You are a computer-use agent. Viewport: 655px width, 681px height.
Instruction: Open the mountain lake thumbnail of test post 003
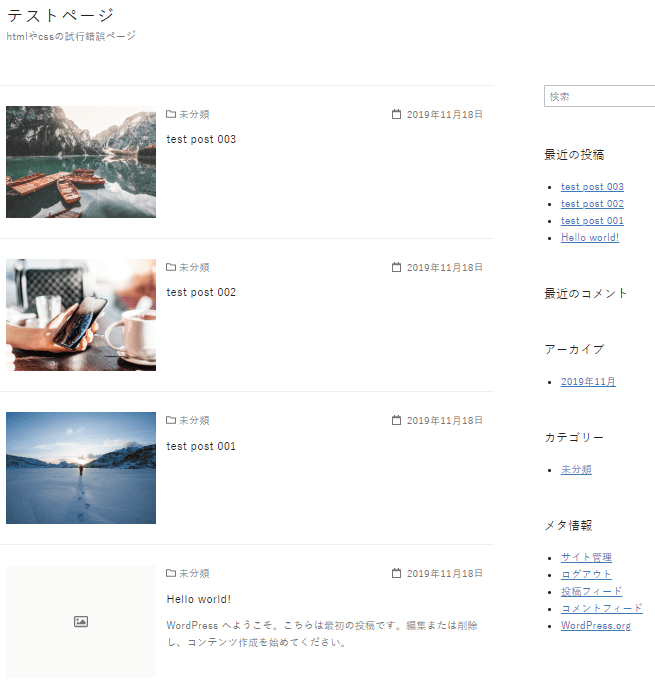point(81,162)
